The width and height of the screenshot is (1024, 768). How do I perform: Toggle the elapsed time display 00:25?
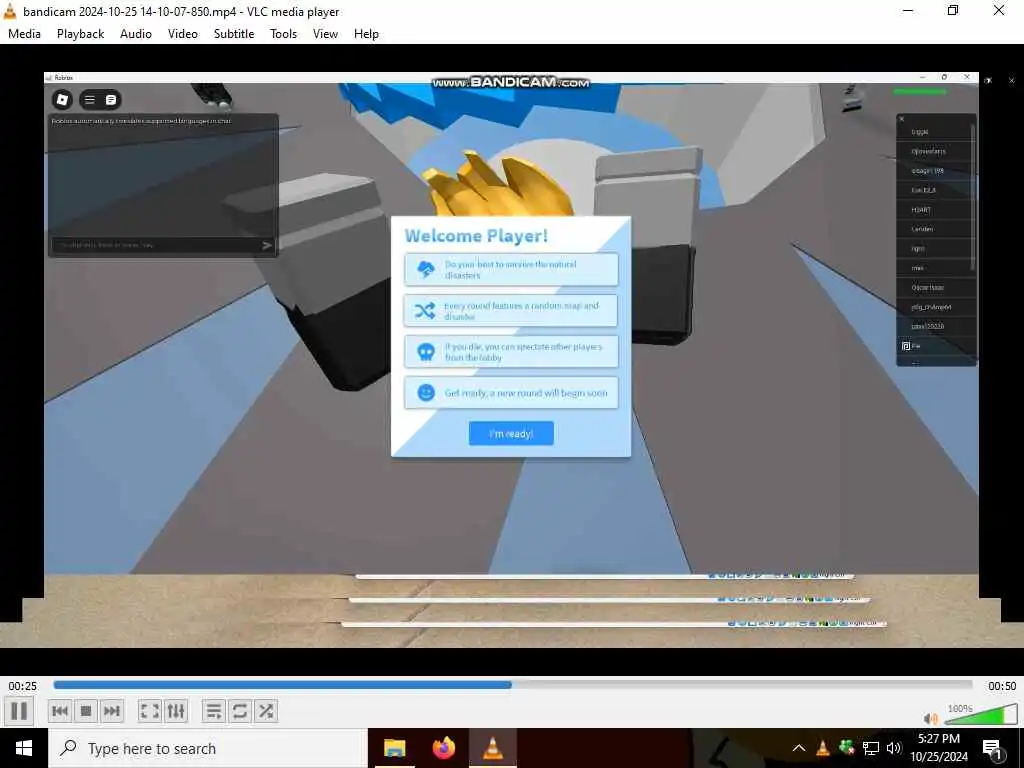(23, 686)
